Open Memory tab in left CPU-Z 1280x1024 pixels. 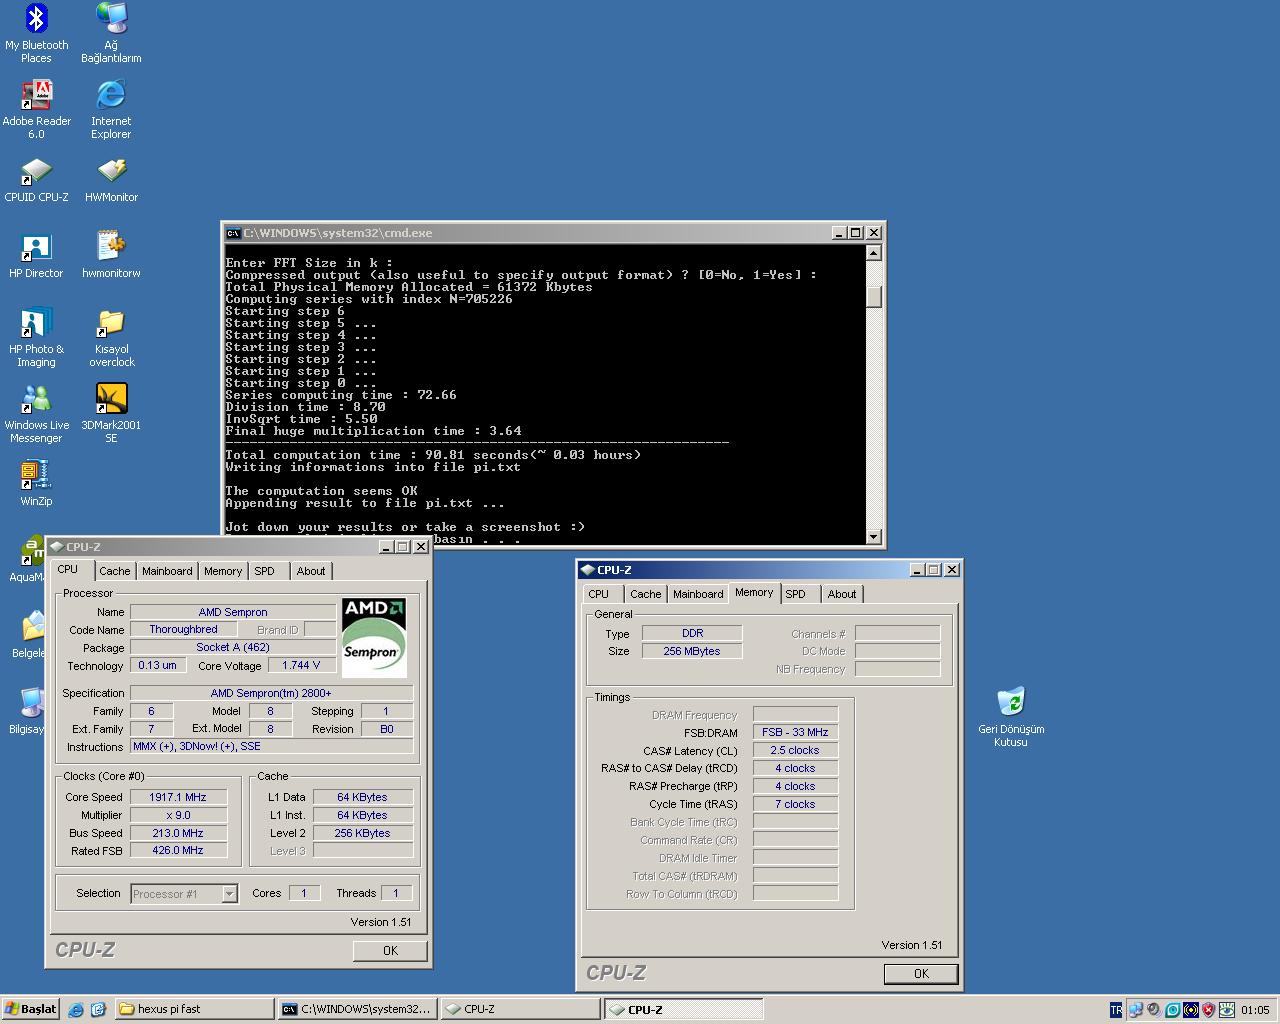coord(223,571)
